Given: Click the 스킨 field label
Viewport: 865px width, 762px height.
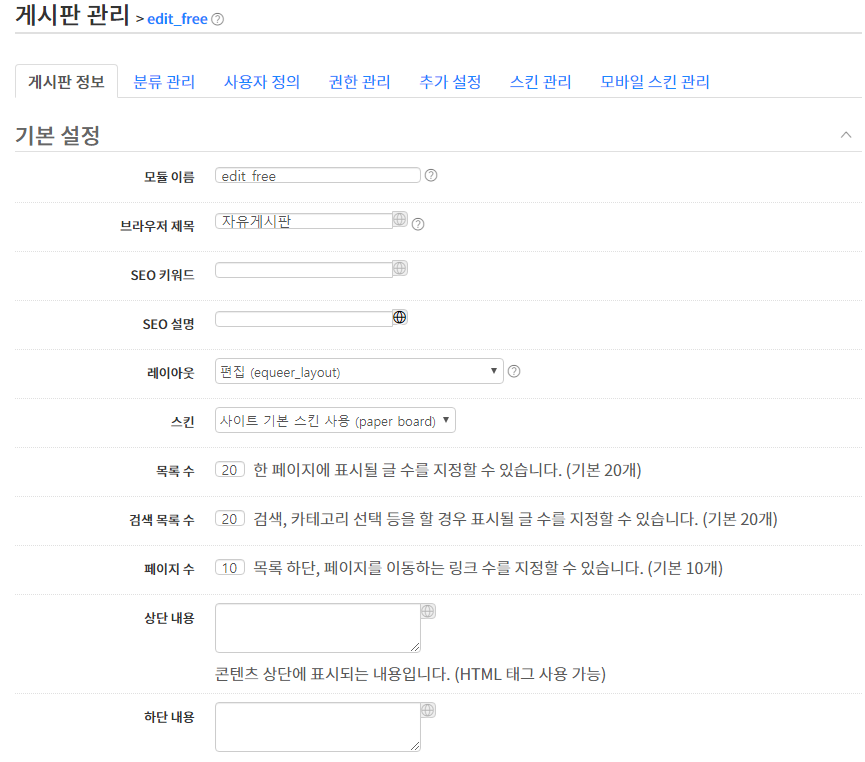Looking at the screenshot, I should (183, 422).
